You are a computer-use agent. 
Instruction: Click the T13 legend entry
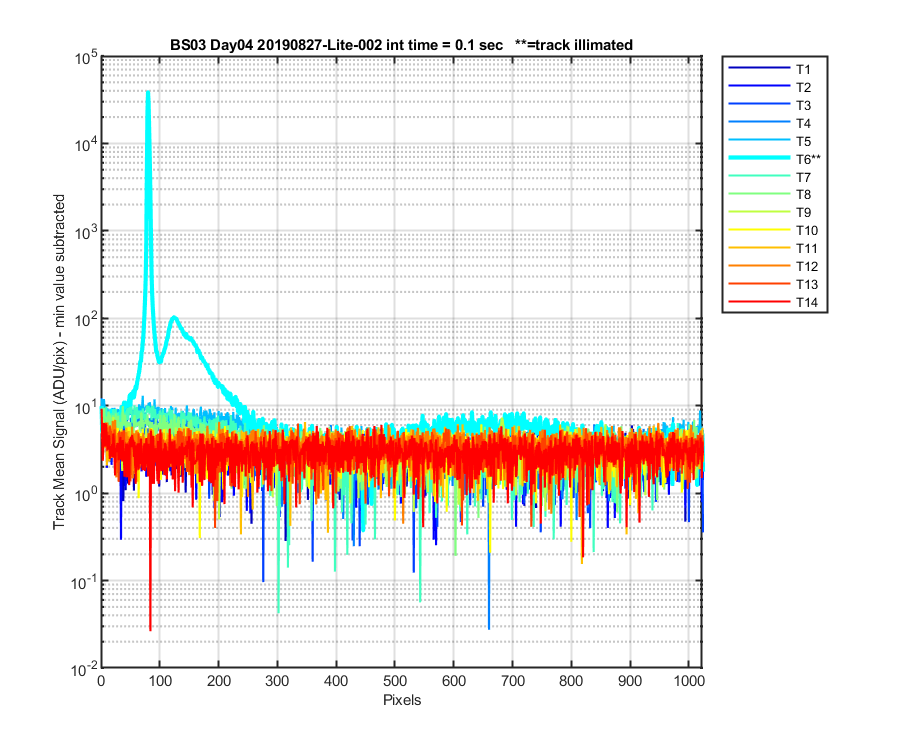click(x=773, y=284)
